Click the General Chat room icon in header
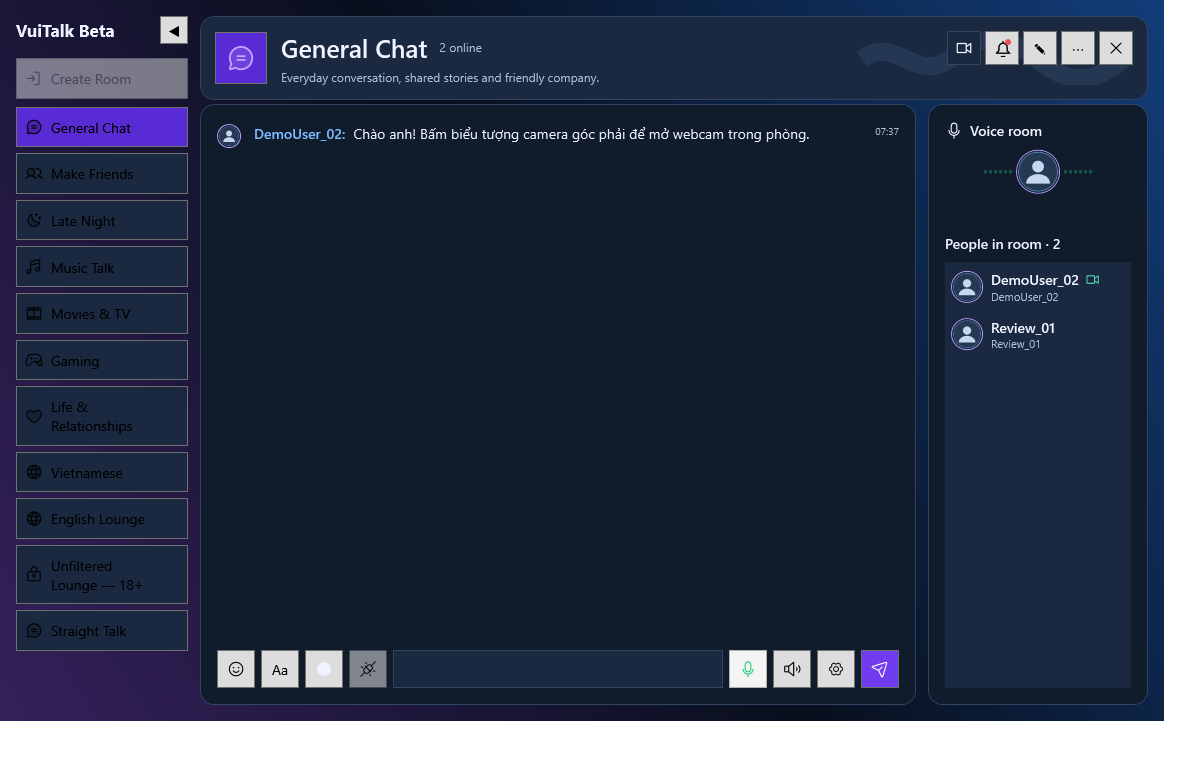Viewport: 1180px width, 760px height. coord(241,58)
